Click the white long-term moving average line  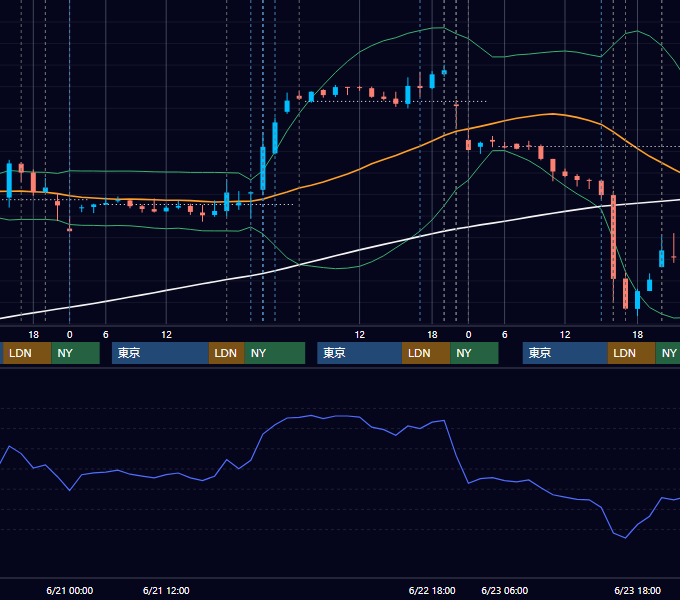[x=360, y=250]
